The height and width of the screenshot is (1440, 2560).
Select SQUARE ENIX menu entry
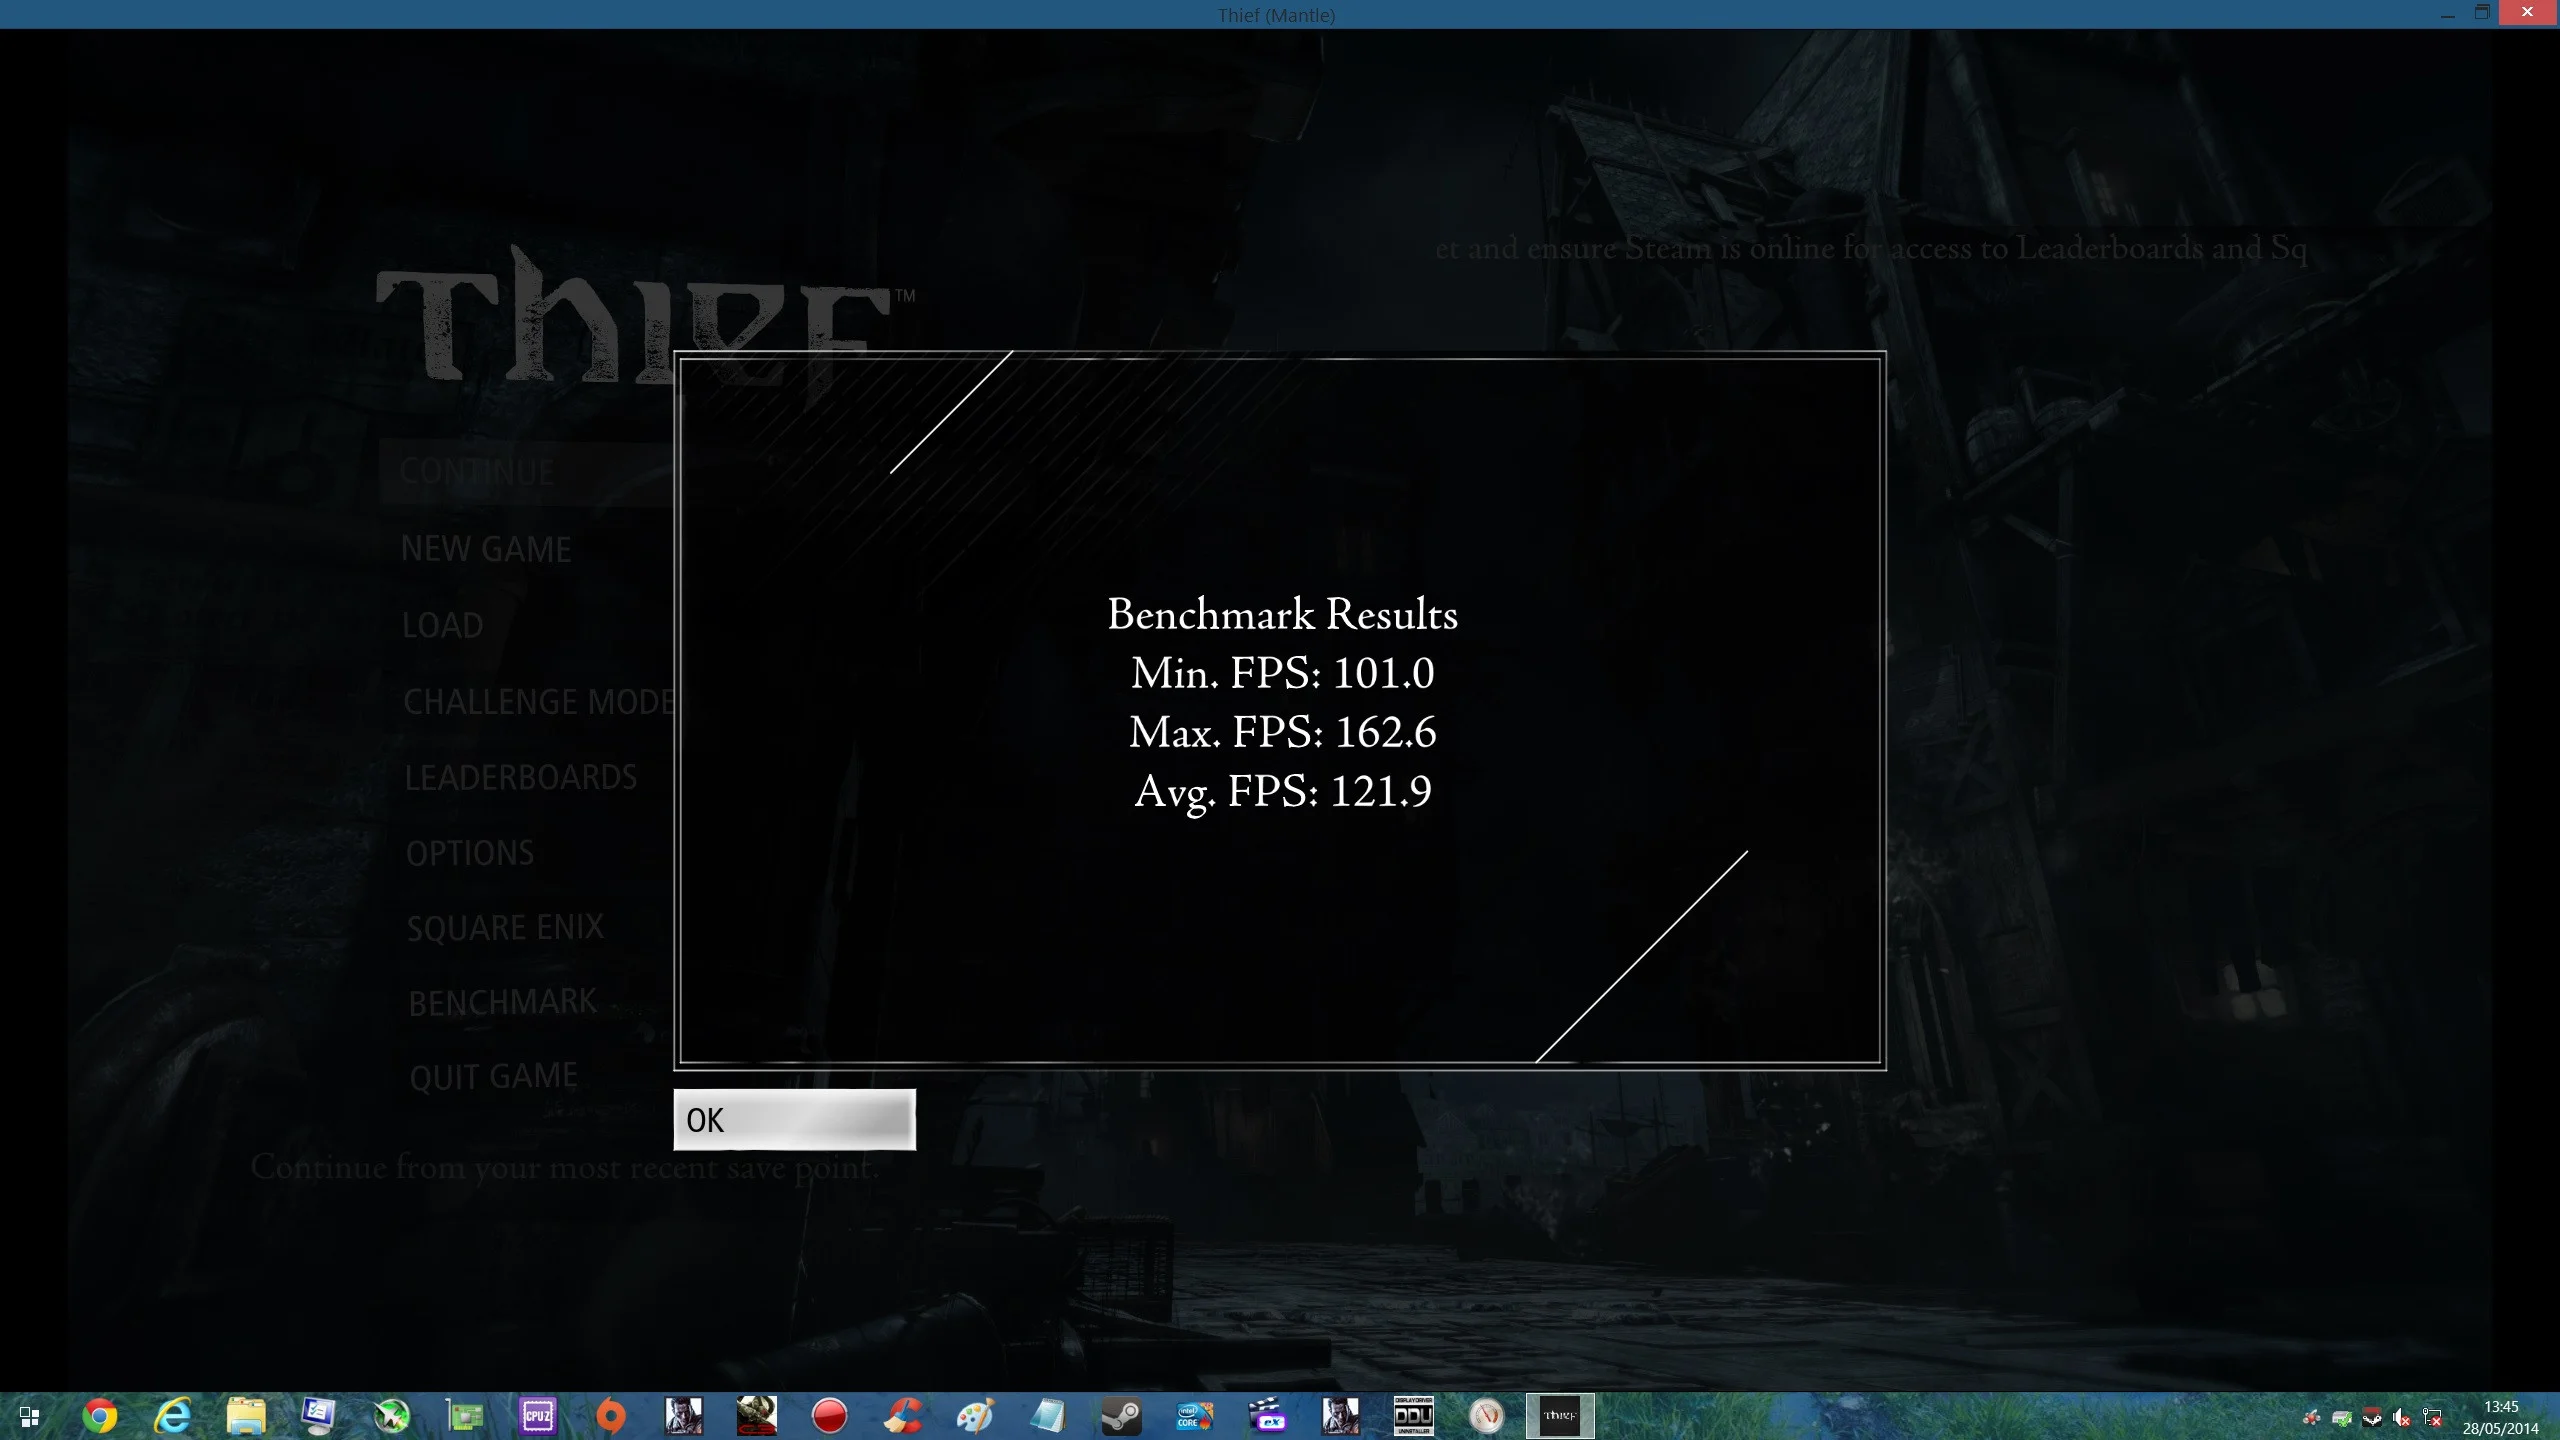pyautogui.click(x=505, y=928)
